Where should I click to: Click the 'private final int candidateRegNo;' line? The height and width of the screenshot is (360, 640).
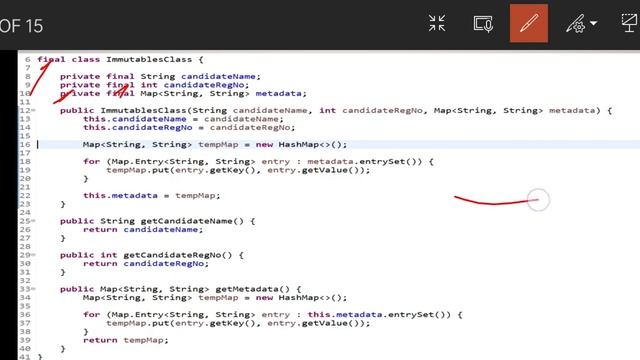click(154, 85)
